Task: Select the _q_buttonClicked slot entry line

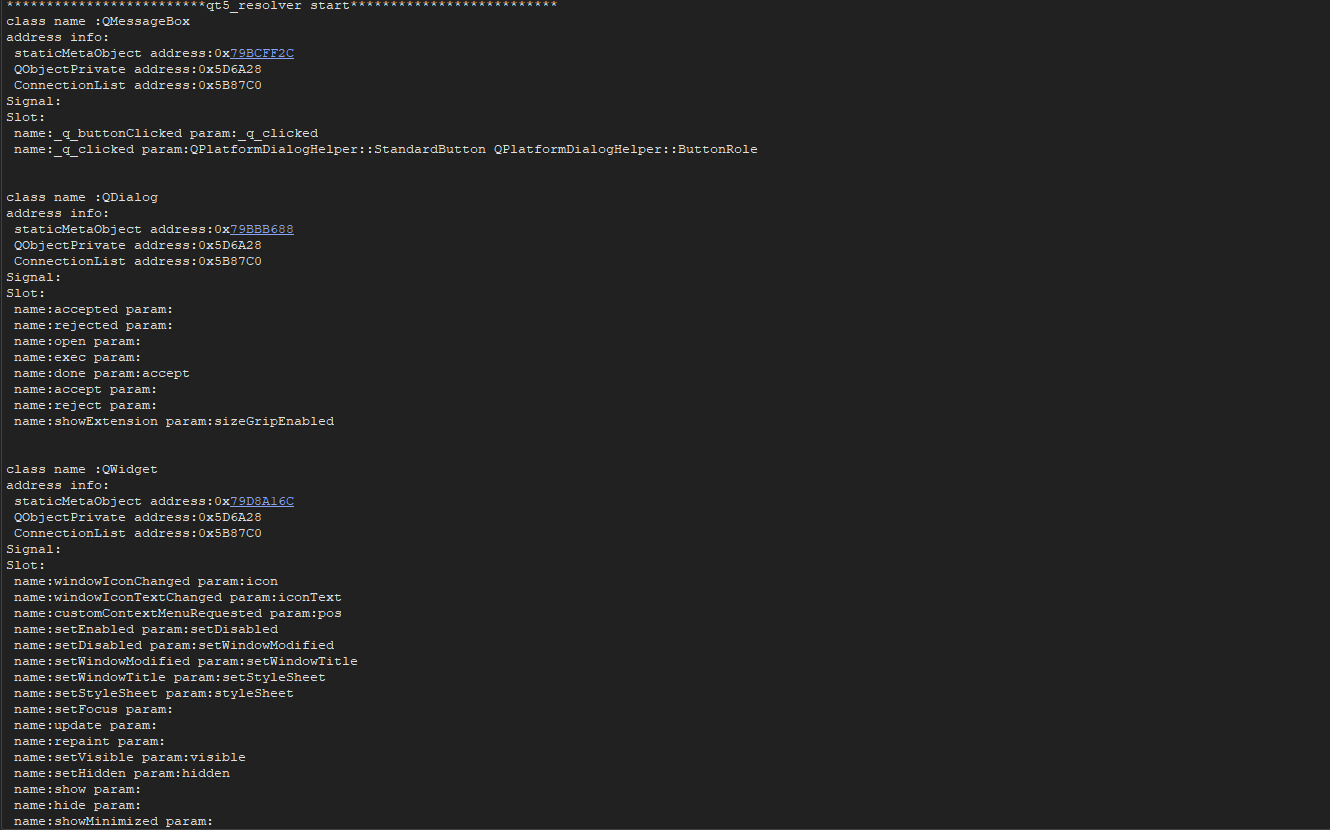Action: [166, 133]
